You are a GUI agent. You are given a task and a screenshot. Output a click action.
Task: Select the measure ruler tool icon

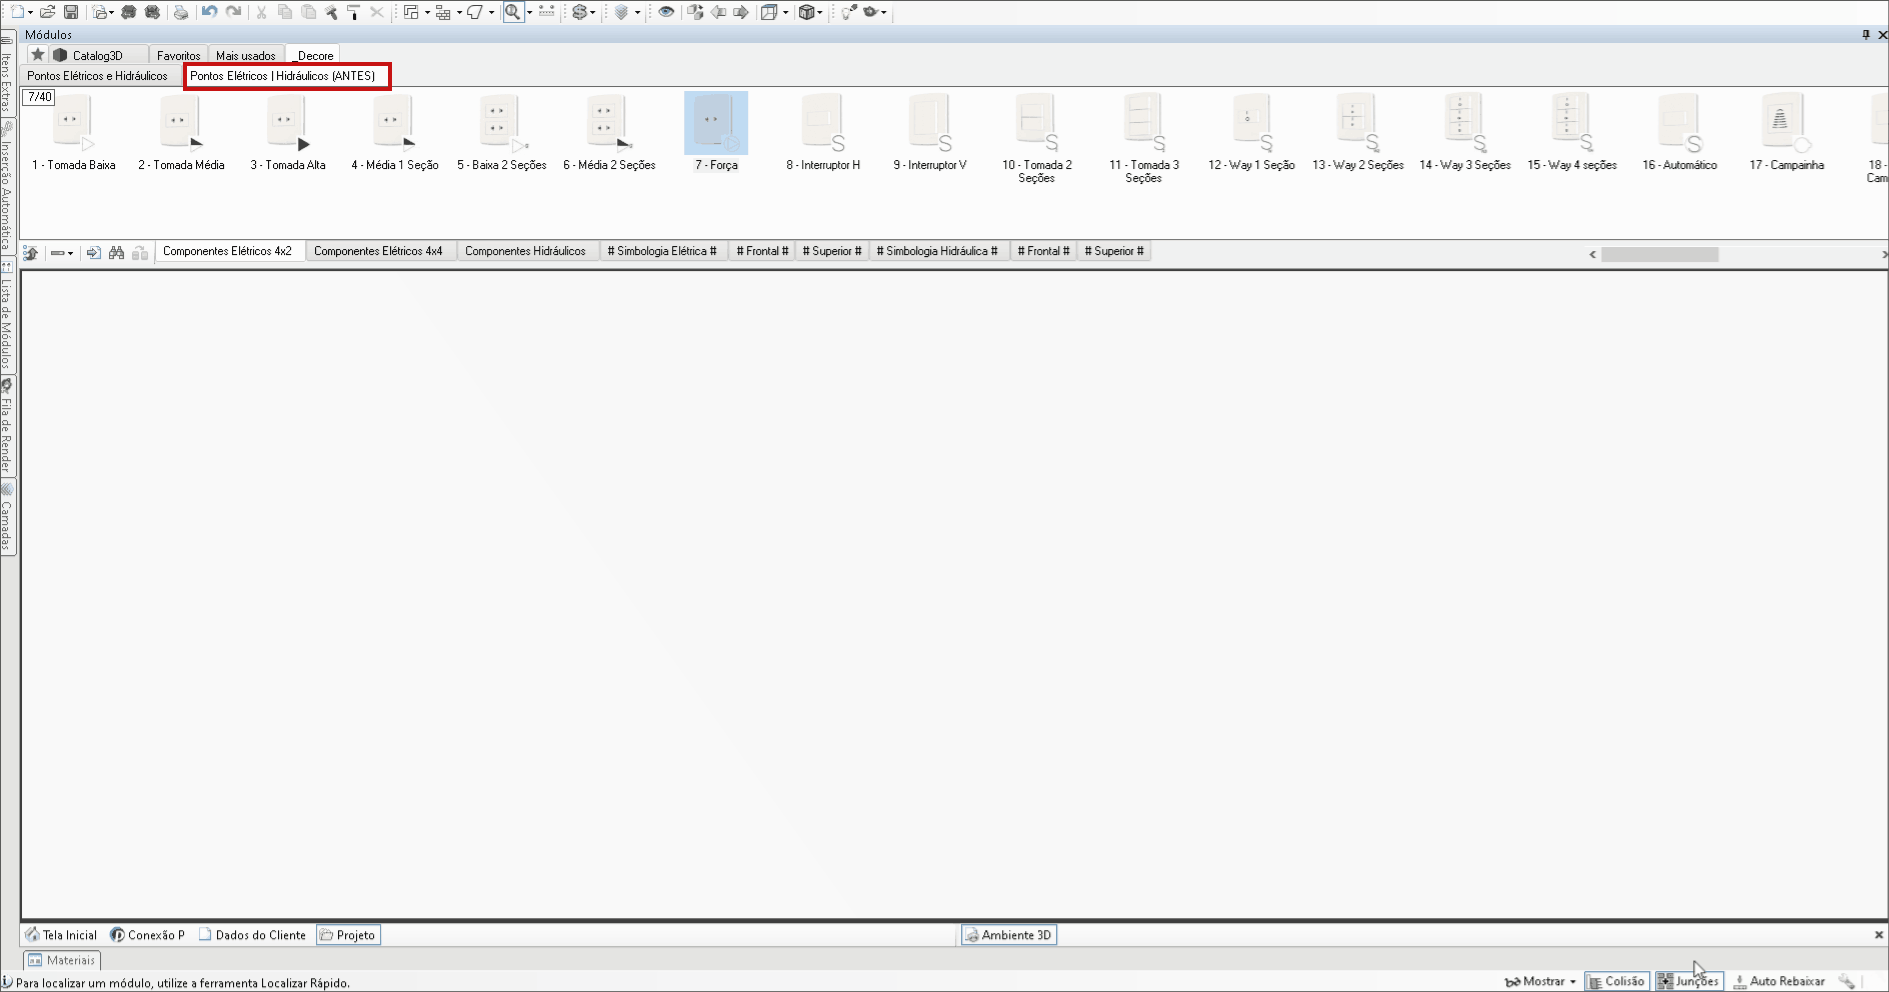547,12
